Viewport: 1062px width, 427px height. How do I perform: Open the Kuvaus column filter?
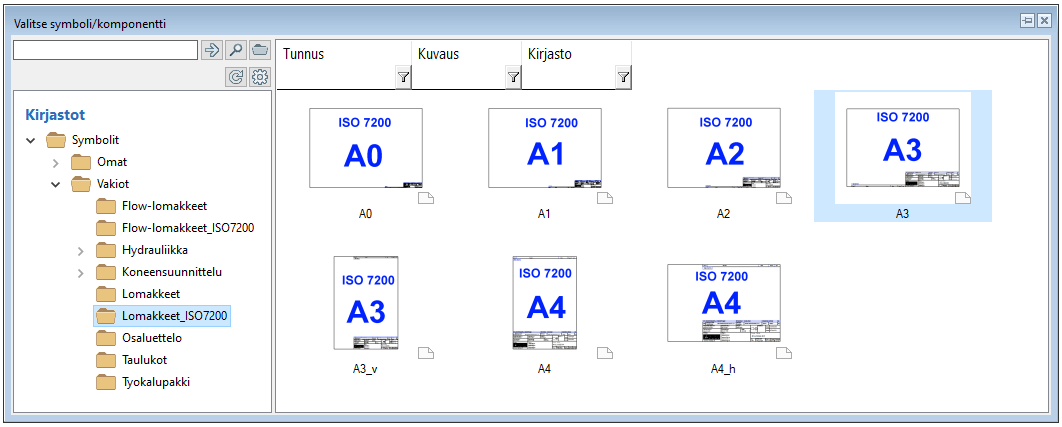tap(513, 79)
